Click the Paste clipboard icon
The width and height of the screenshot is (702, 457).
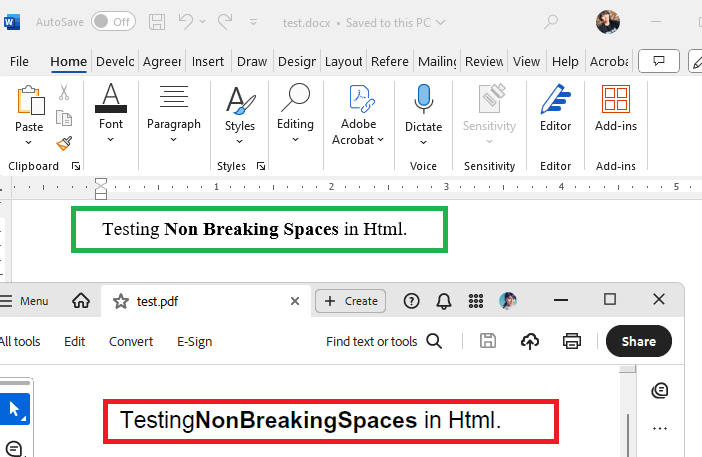(30, 100)
